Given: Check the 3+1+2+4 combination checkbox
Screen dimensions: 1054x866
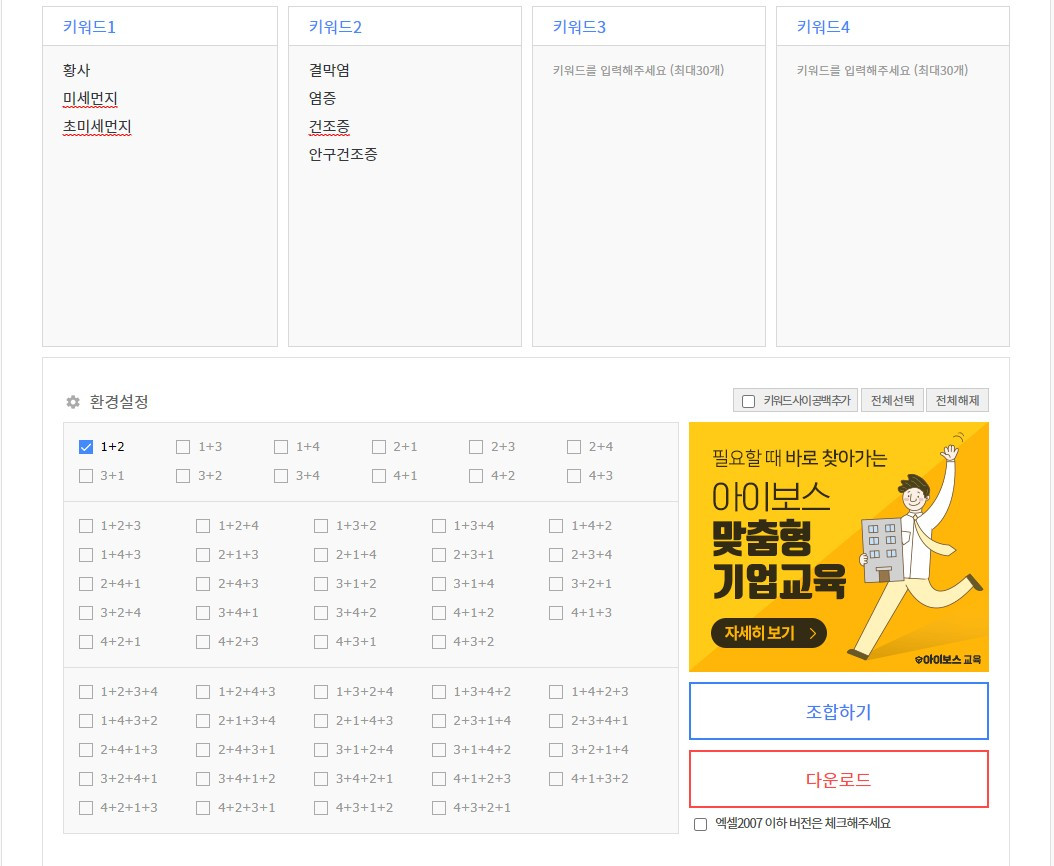Looking at the screenshot, I should point(321,750).
